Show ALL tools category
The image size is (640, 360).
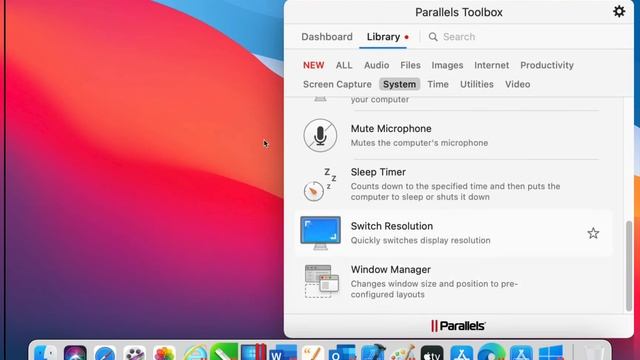pyautogui.click(x=344, y=65)
